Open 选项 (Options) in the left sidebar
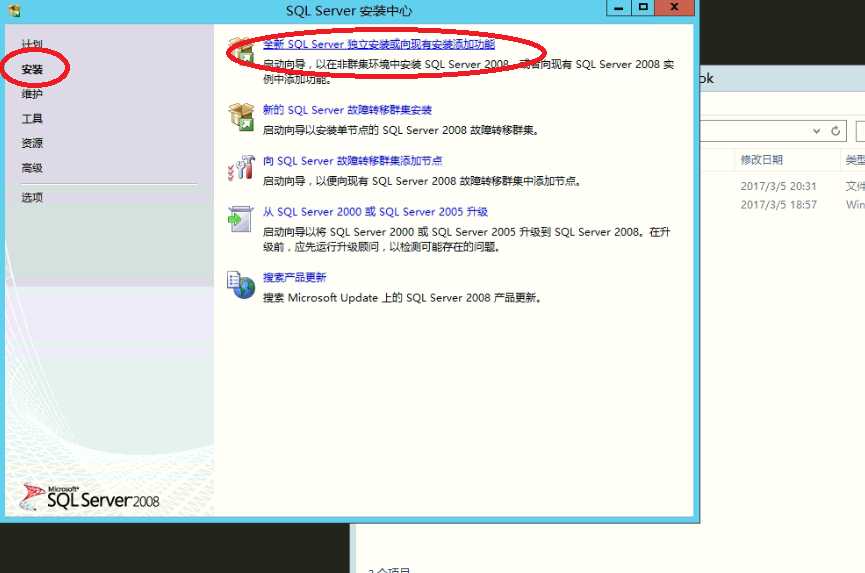The image size is (865, 573). pos(32,197)
